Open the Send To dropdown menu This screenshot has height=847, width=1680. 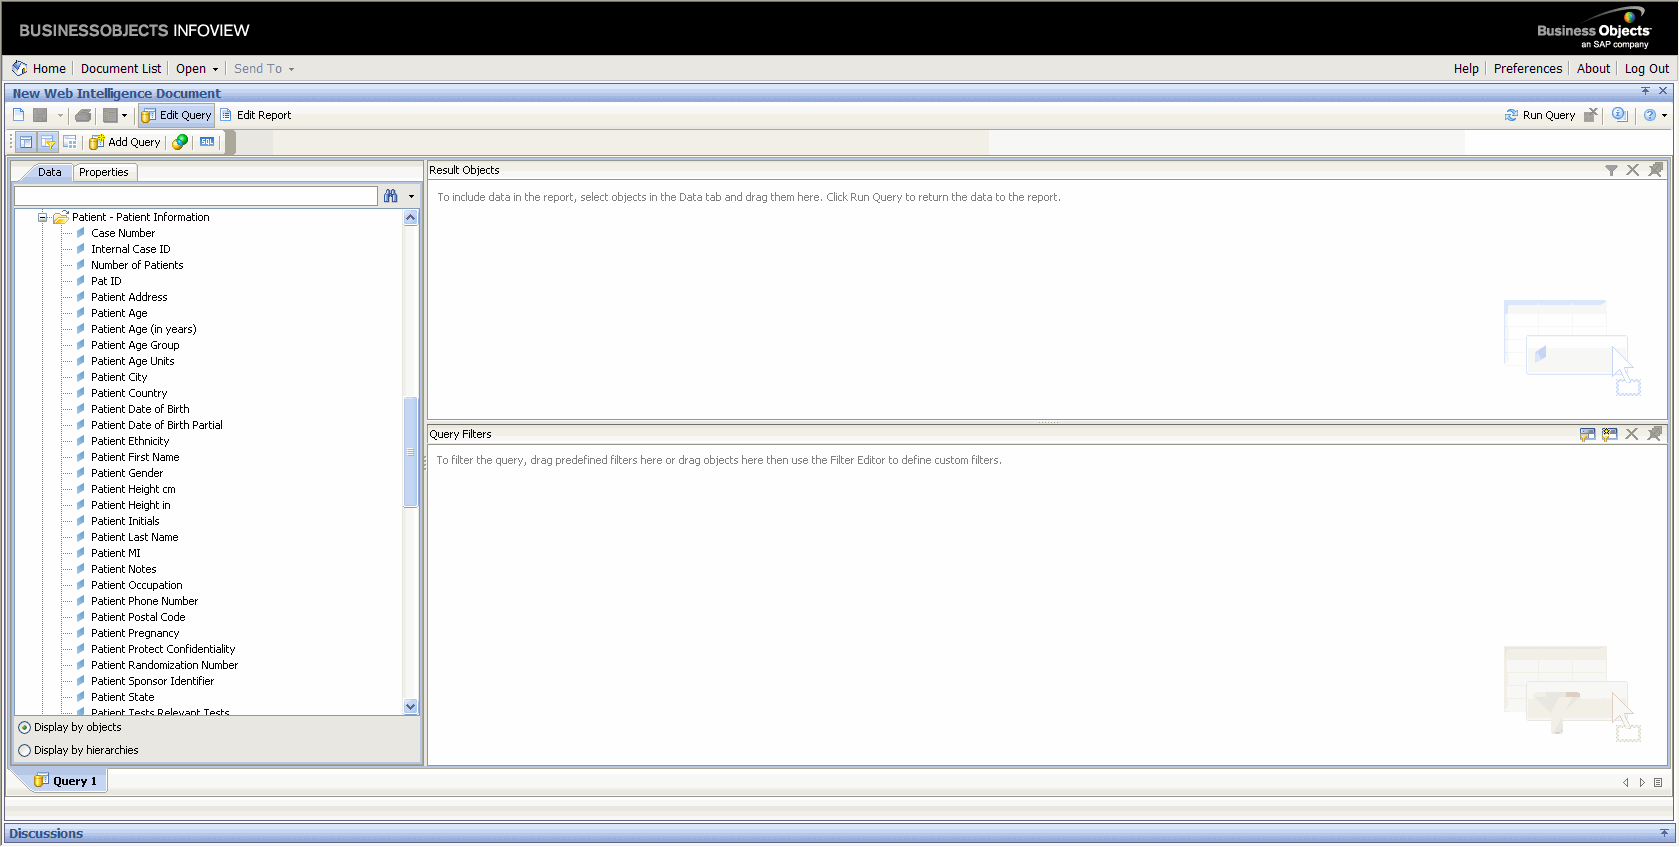point(264,69)
